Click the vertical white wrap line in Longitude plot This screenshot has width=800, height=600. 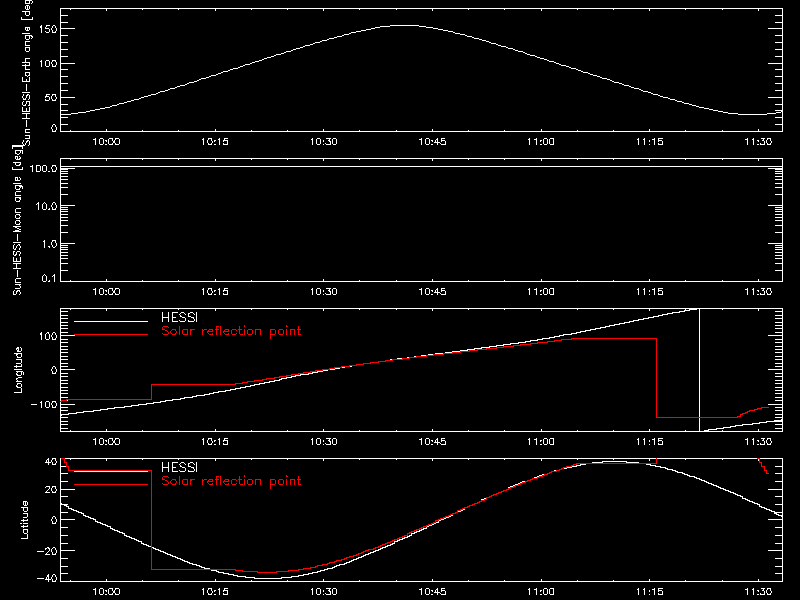point(699,370)
